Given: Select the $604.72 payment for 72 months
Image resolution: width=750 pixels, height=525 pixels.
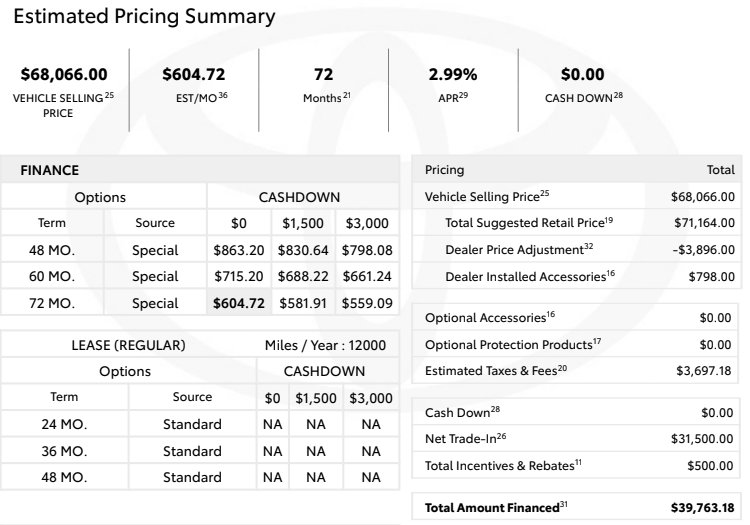Looking at the screenshot, I should [239, 303].
